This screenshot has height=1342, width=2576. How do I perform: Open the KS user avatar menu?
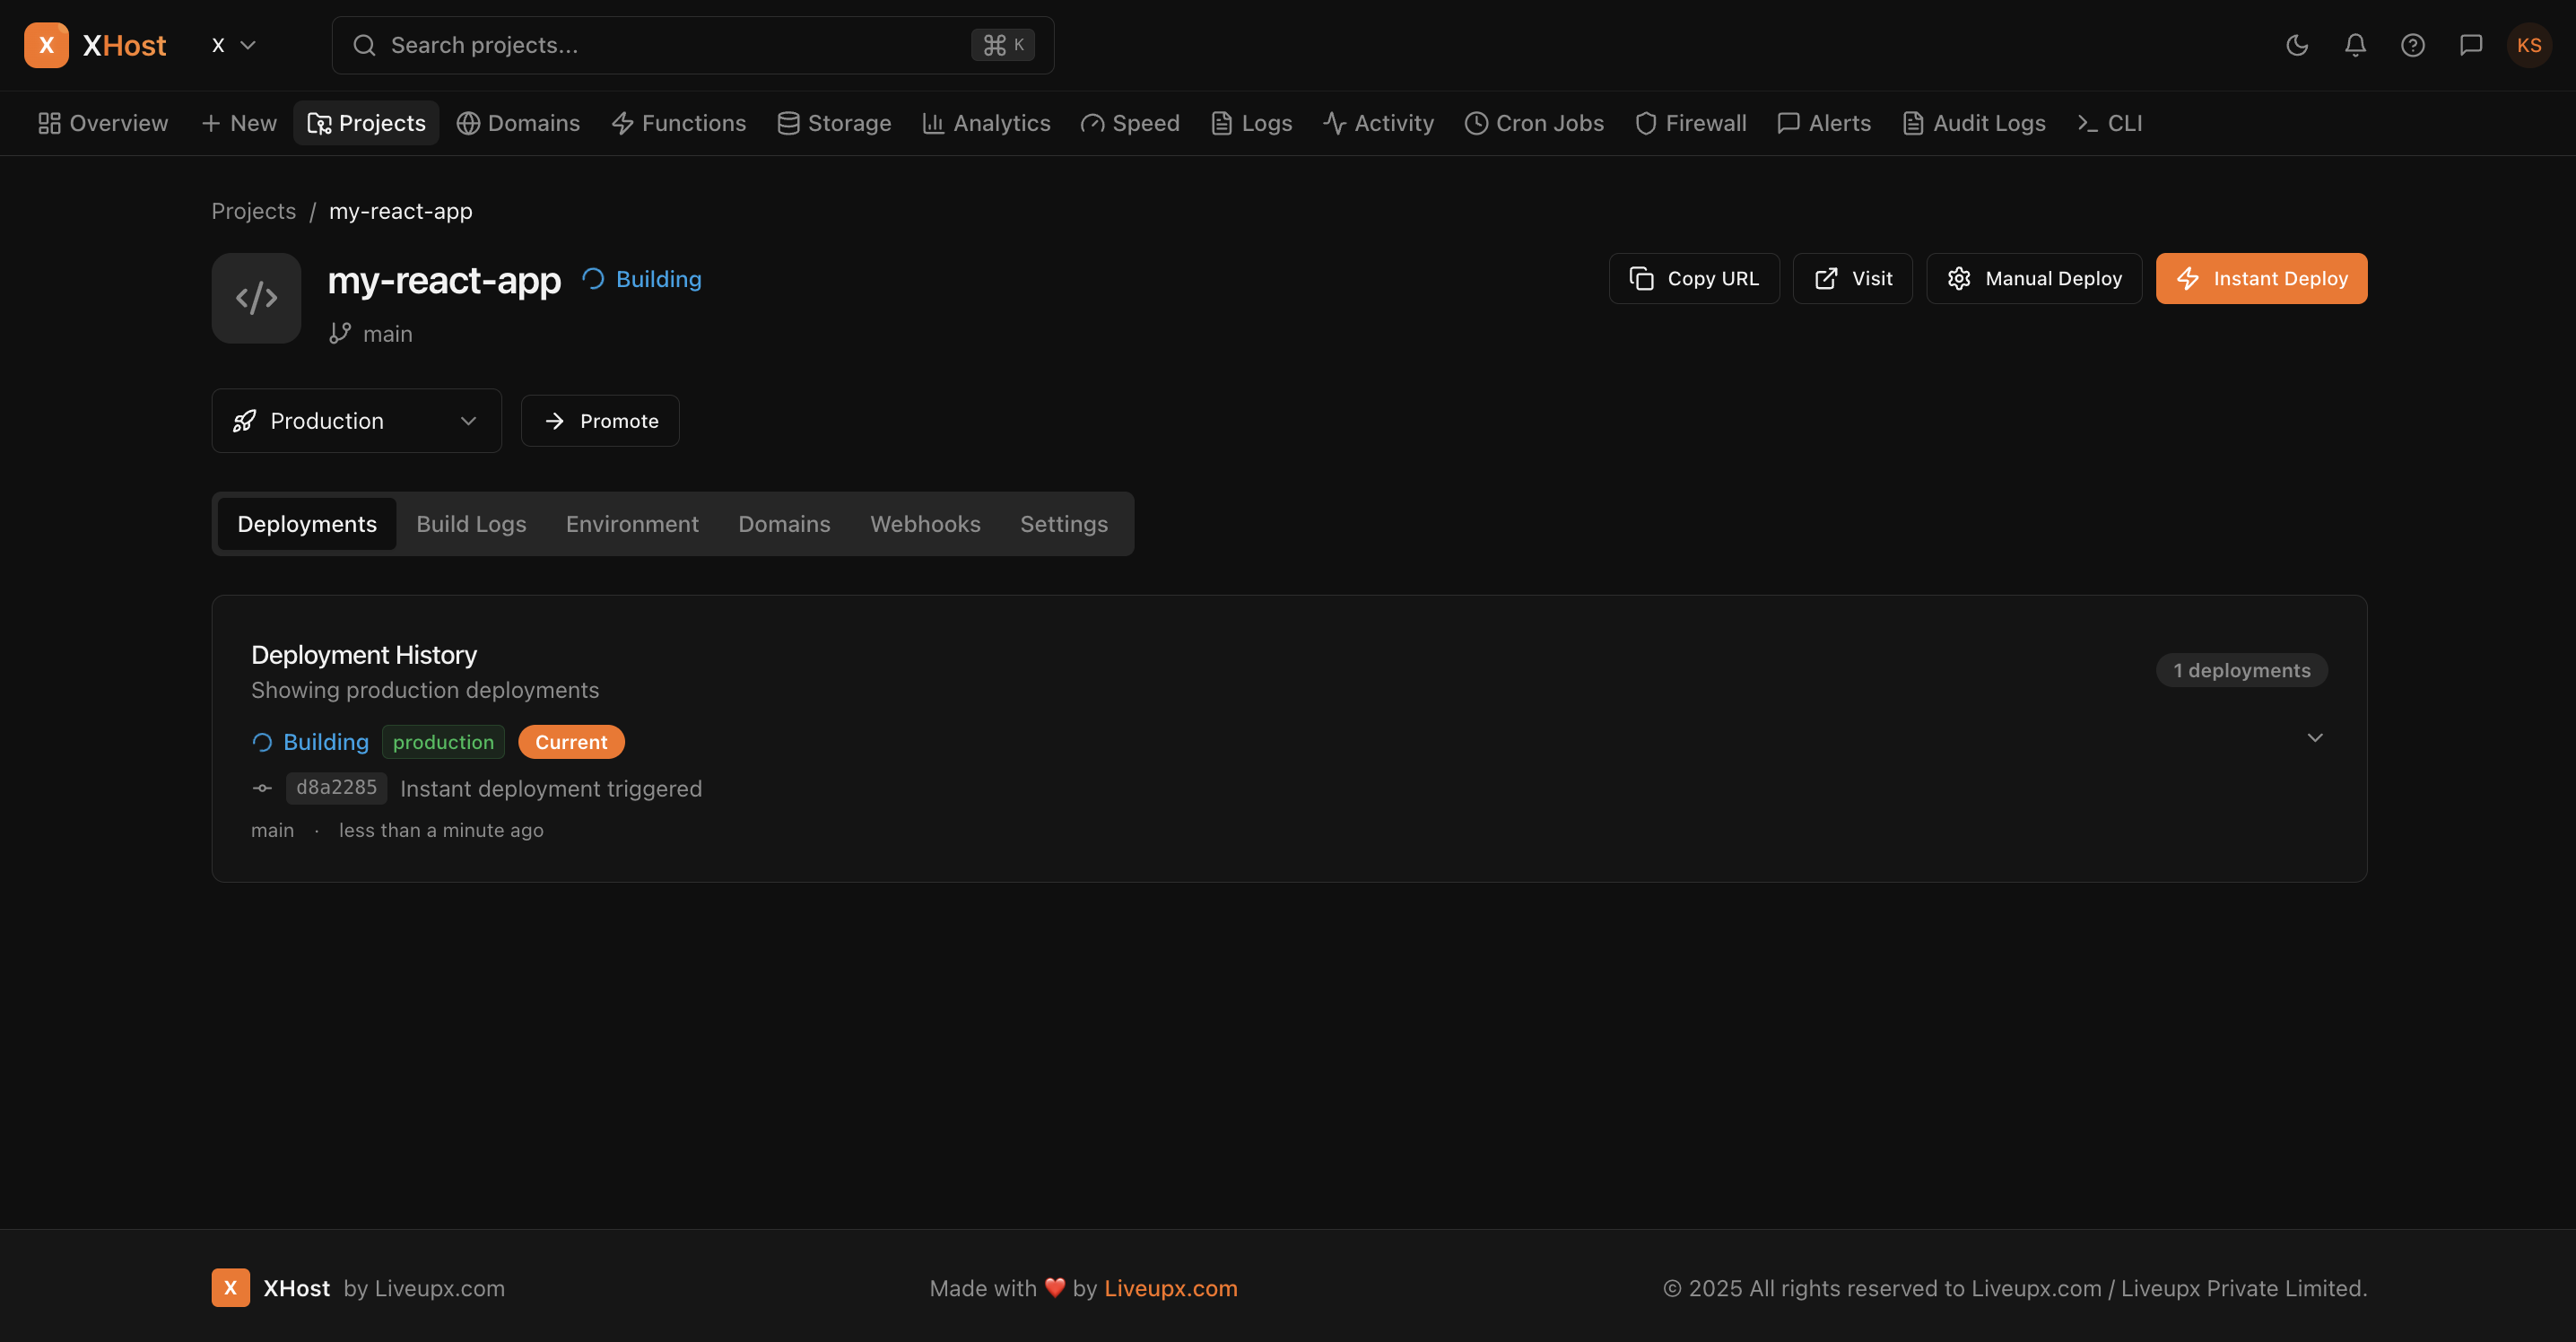click(x=2529, y=44)
